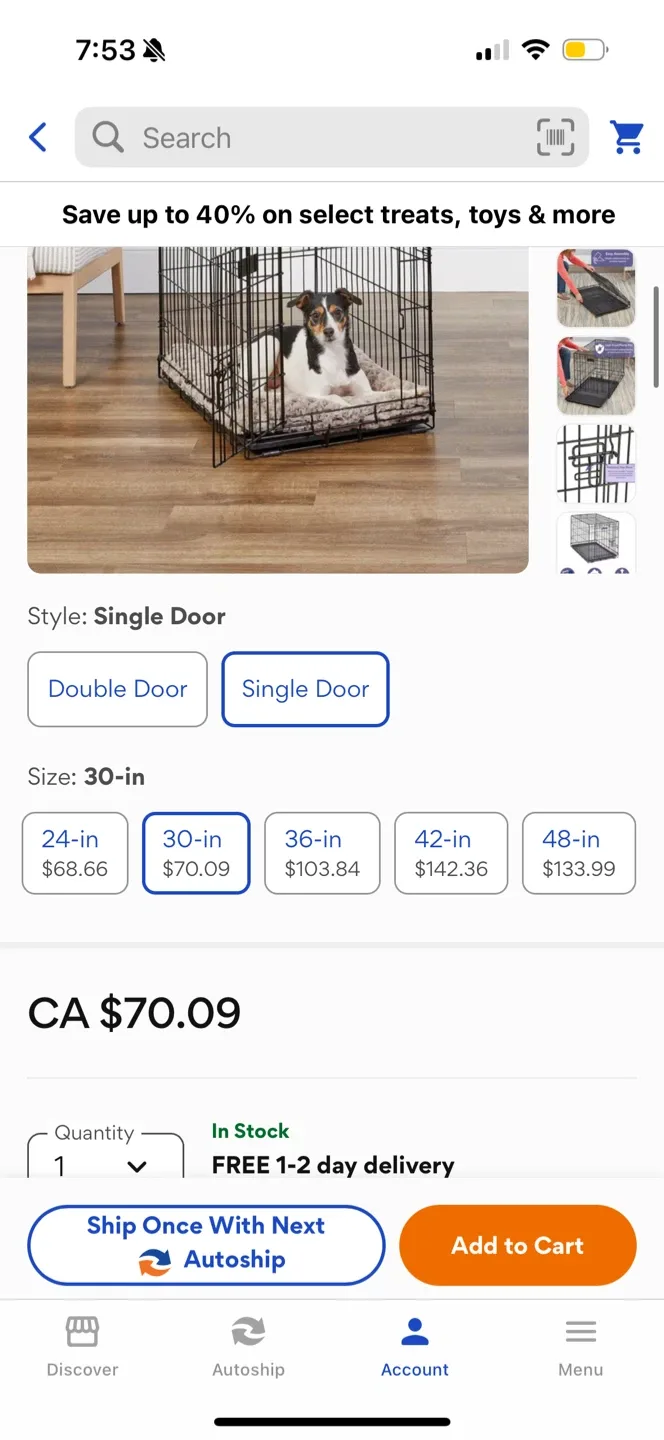View the crate latch close-up thumbnail
This screenshot has height=1440, width=664.
pos(595,464)
